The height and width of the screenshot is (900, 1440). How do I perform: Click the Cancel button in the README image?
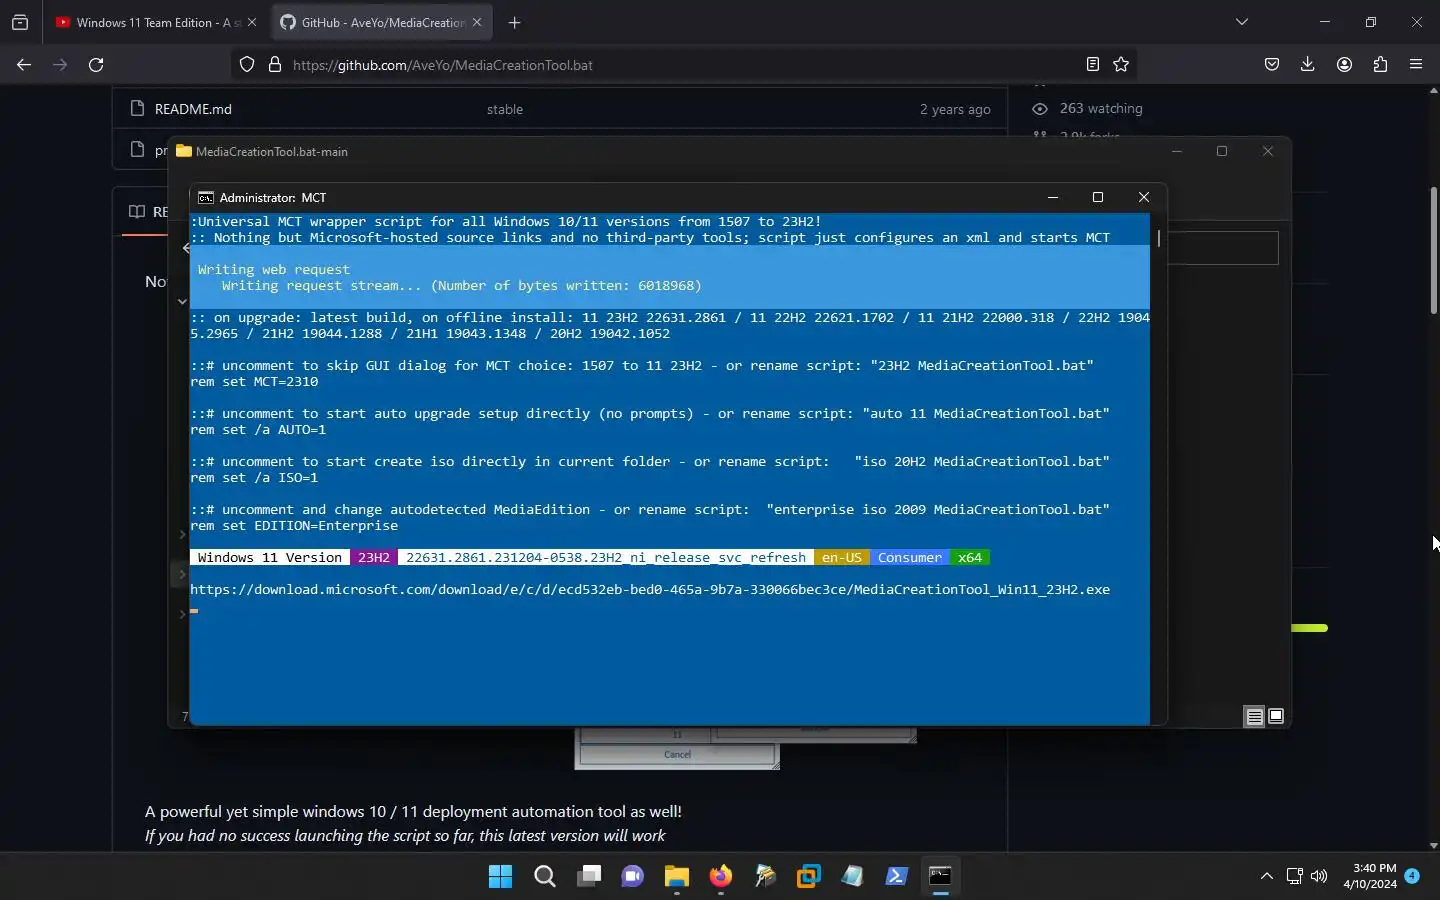pyautogui.click(x=677, y=754)
